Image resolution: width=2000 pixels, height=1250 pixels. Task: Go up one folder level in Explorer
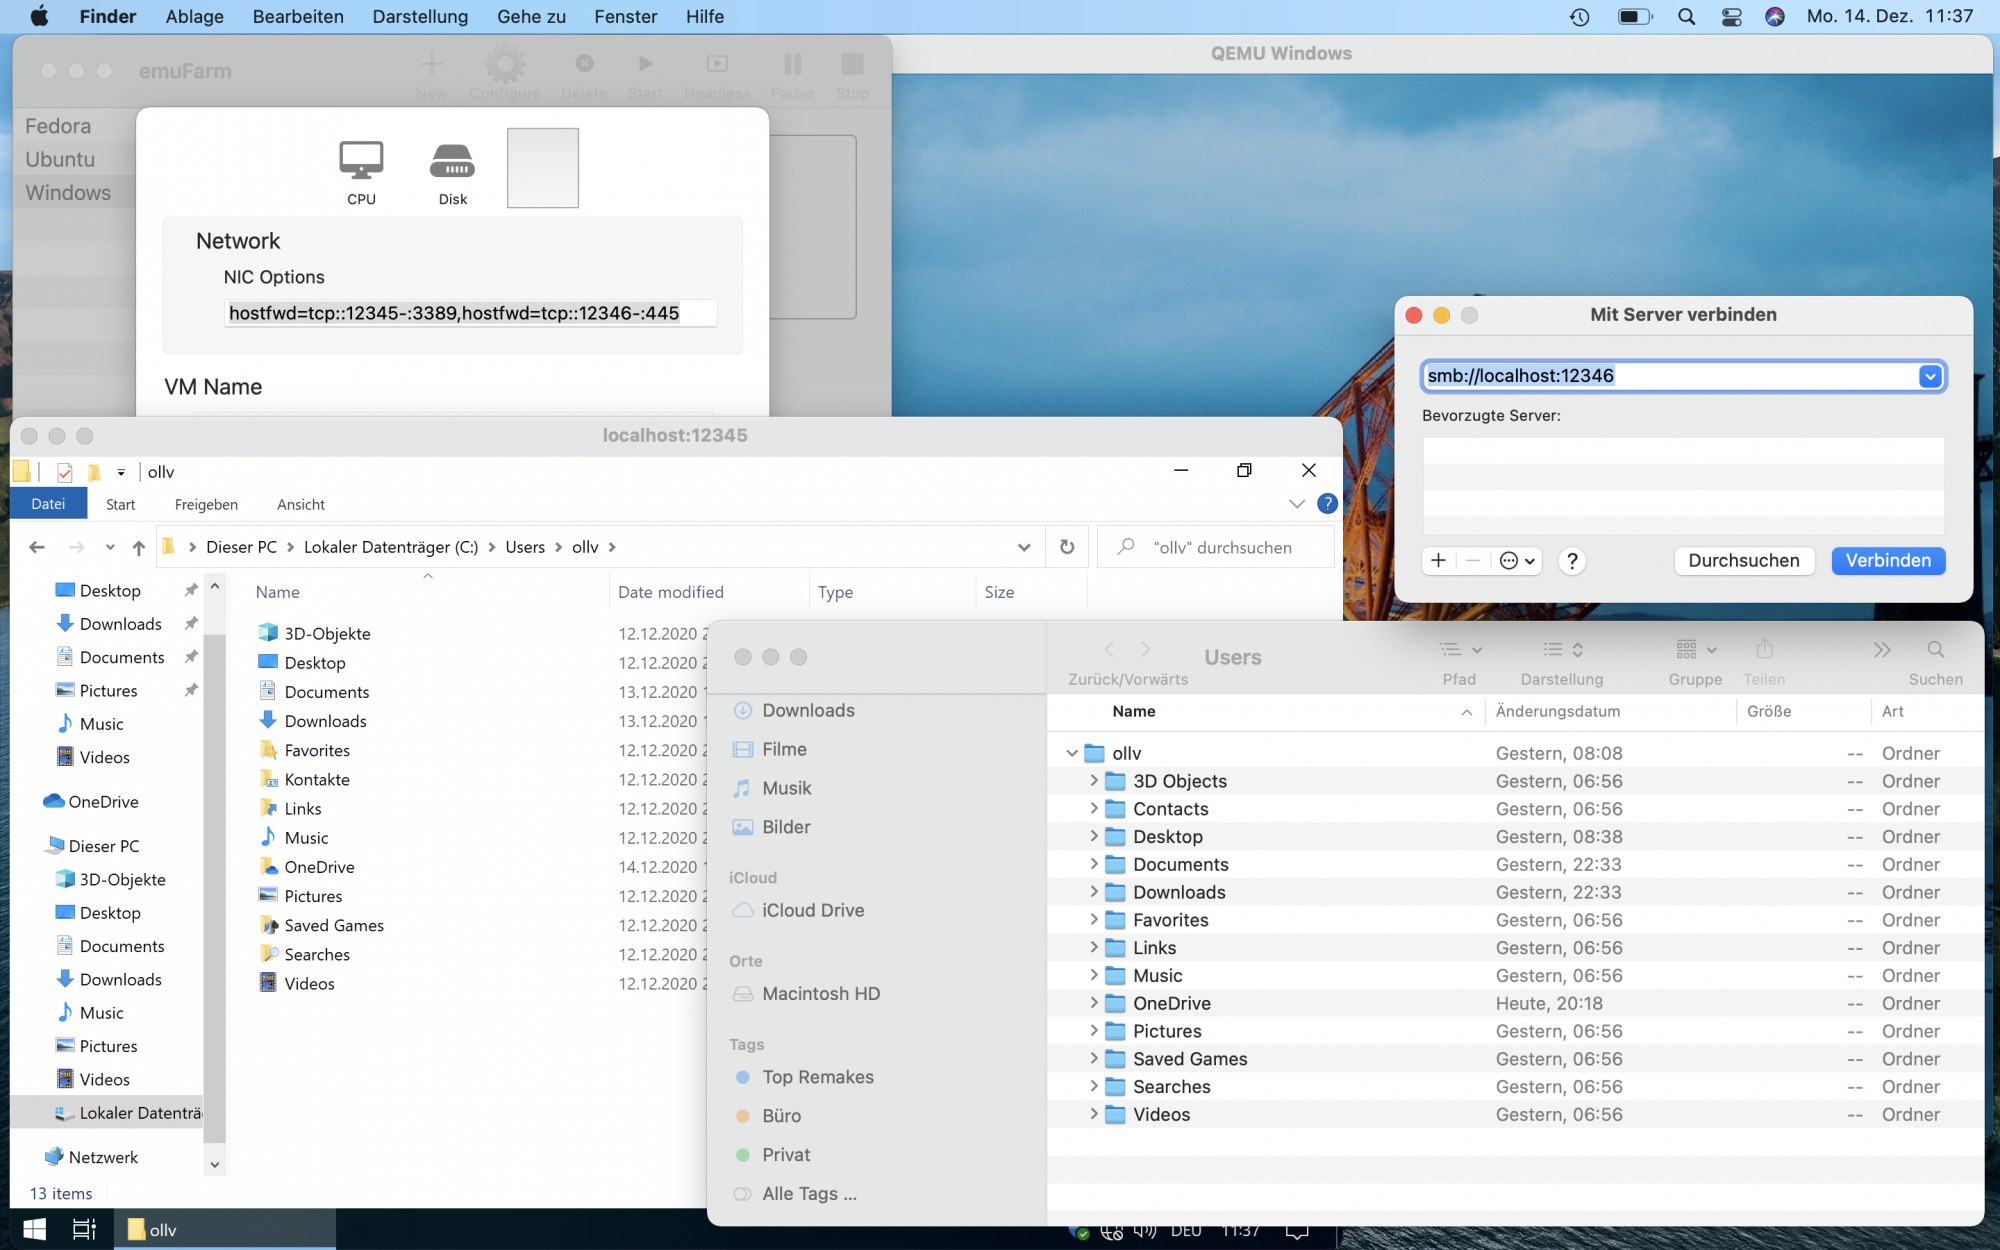pyautogui.click(x=139, y=547)
